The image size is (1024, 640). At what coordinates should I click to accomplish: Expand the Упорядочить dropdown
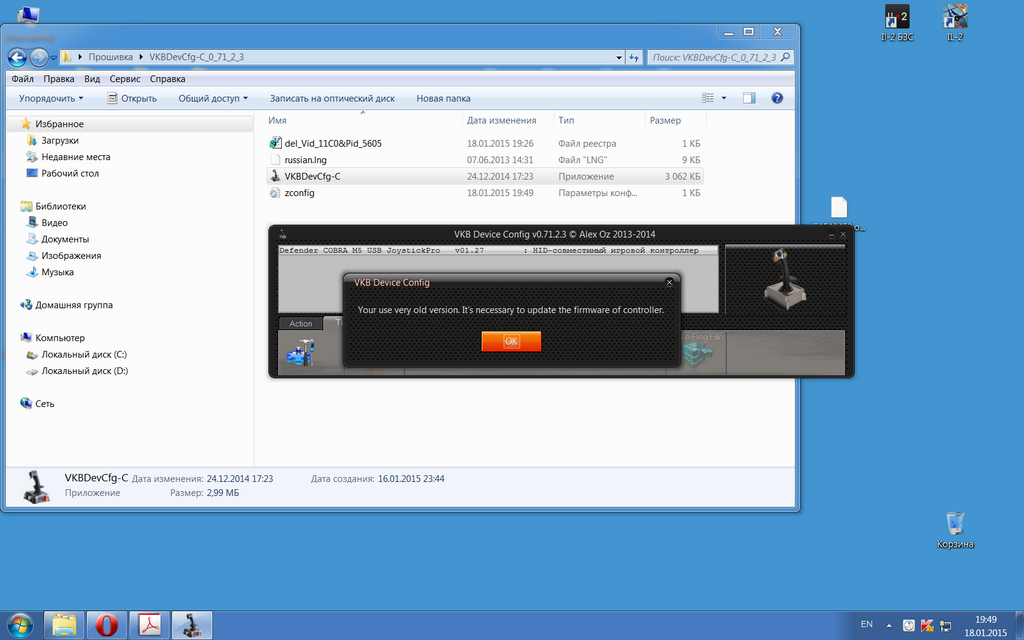[x=51, y=98]
